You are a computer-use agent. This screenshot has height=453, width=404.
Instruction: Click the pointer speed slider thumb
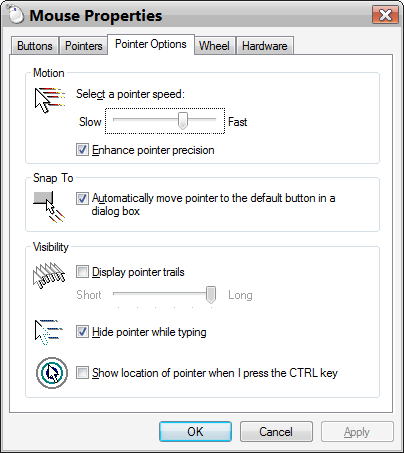pyautogui.click(x=183, y=121)
